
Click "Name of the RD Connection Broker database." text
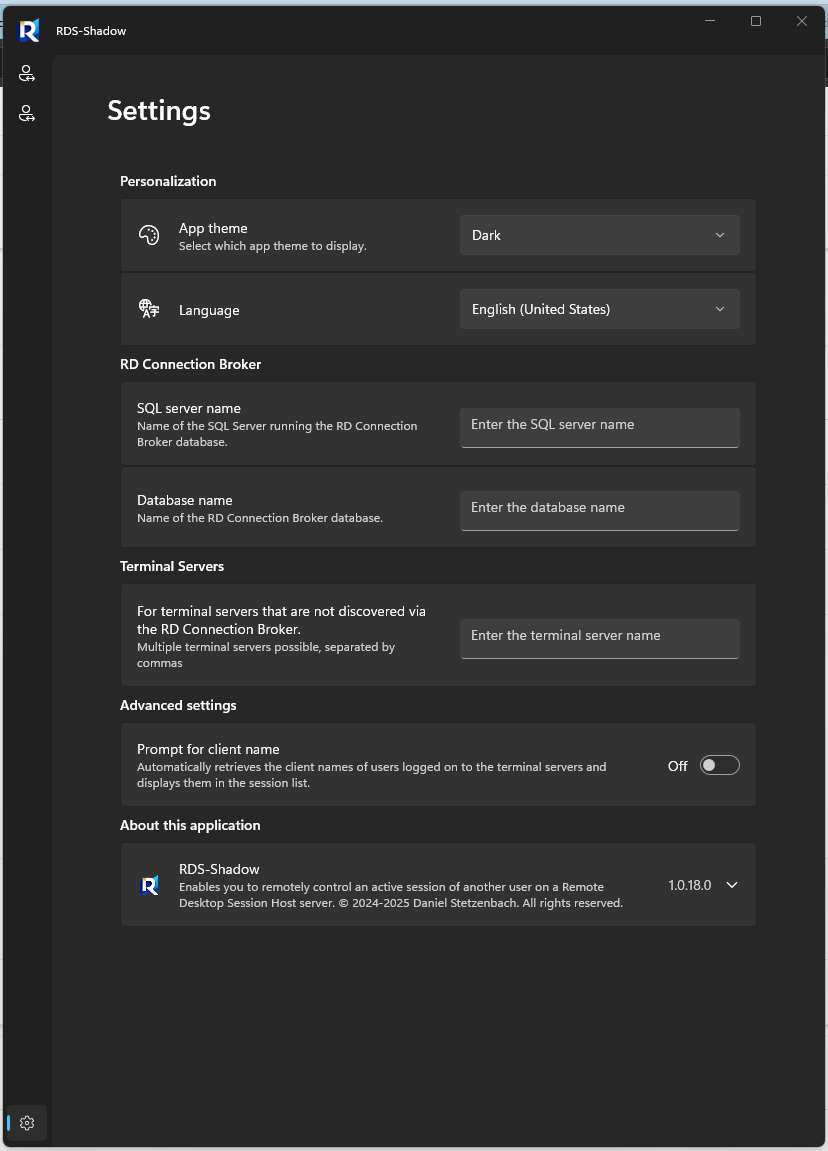[x=260, y=518]
